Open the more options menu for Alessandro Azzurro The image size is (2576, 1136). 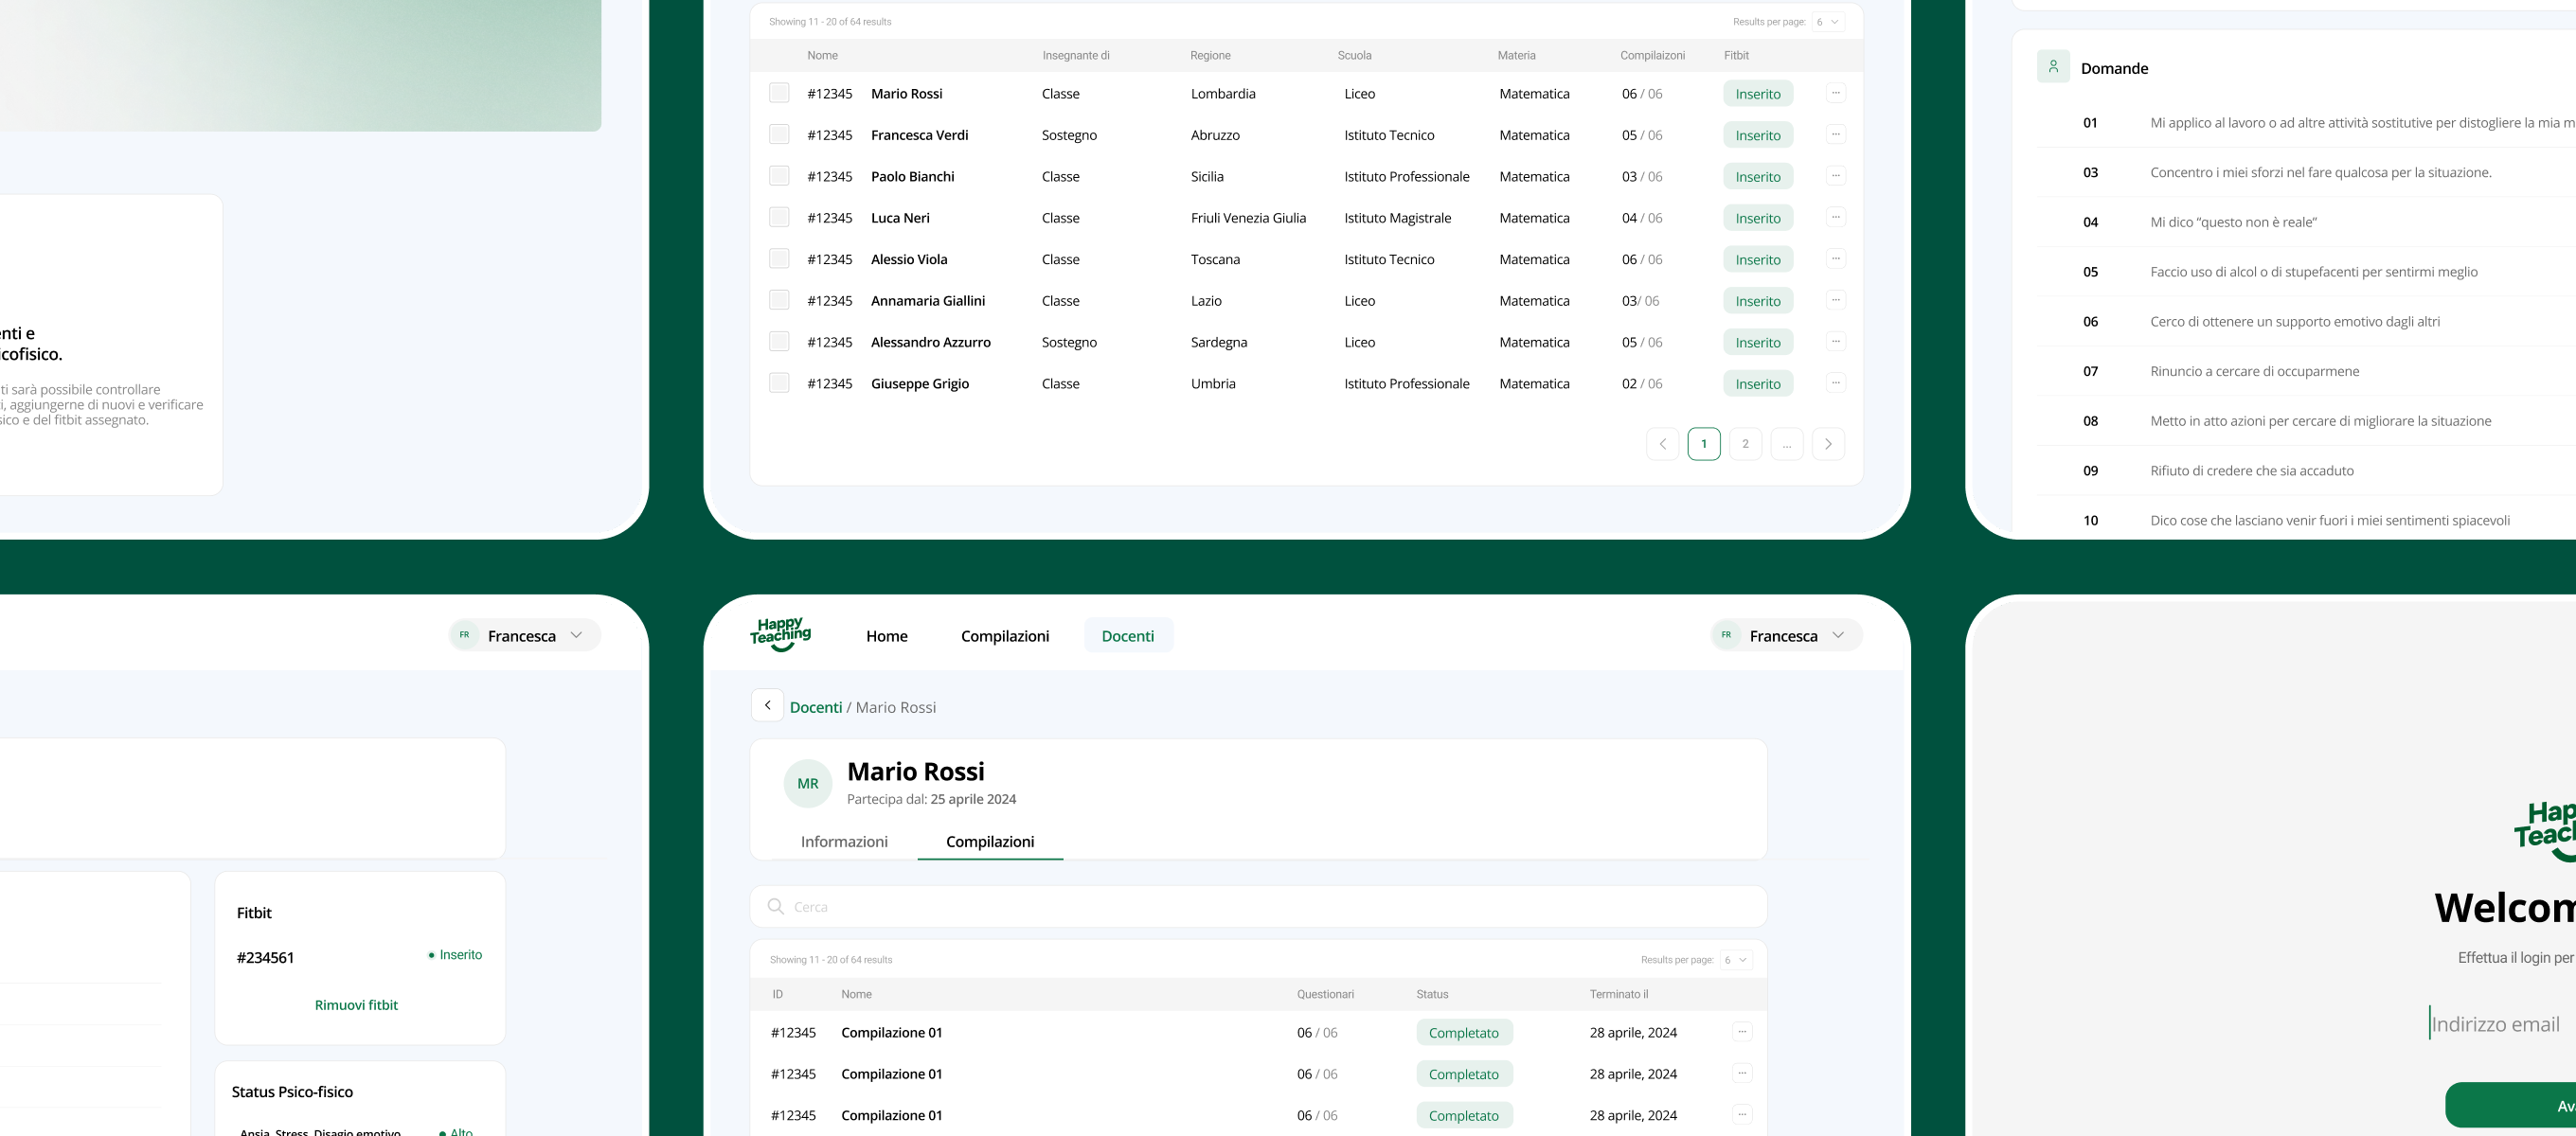[x=1835, y=341]
